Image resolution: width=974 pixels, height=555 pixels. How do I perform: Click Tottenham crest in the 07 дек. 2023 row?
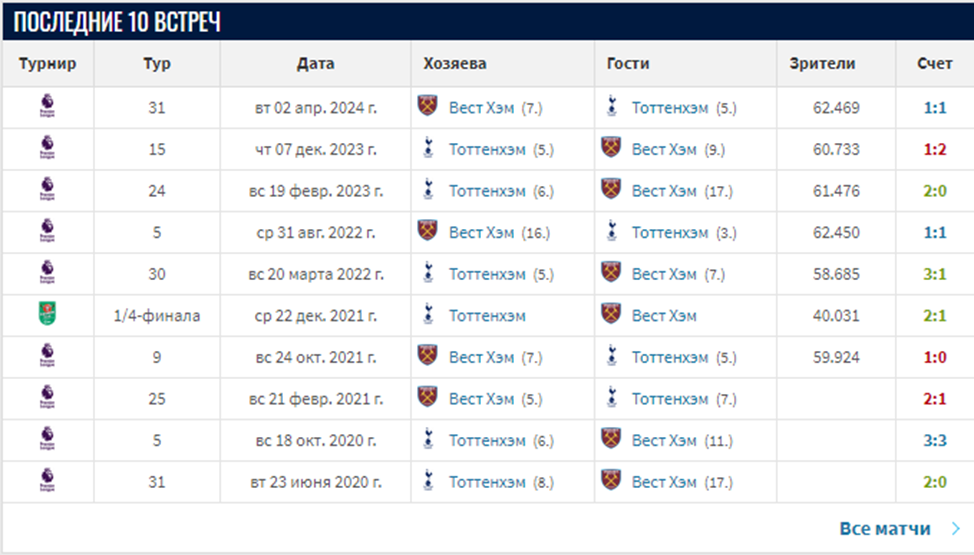coord(428,149)
